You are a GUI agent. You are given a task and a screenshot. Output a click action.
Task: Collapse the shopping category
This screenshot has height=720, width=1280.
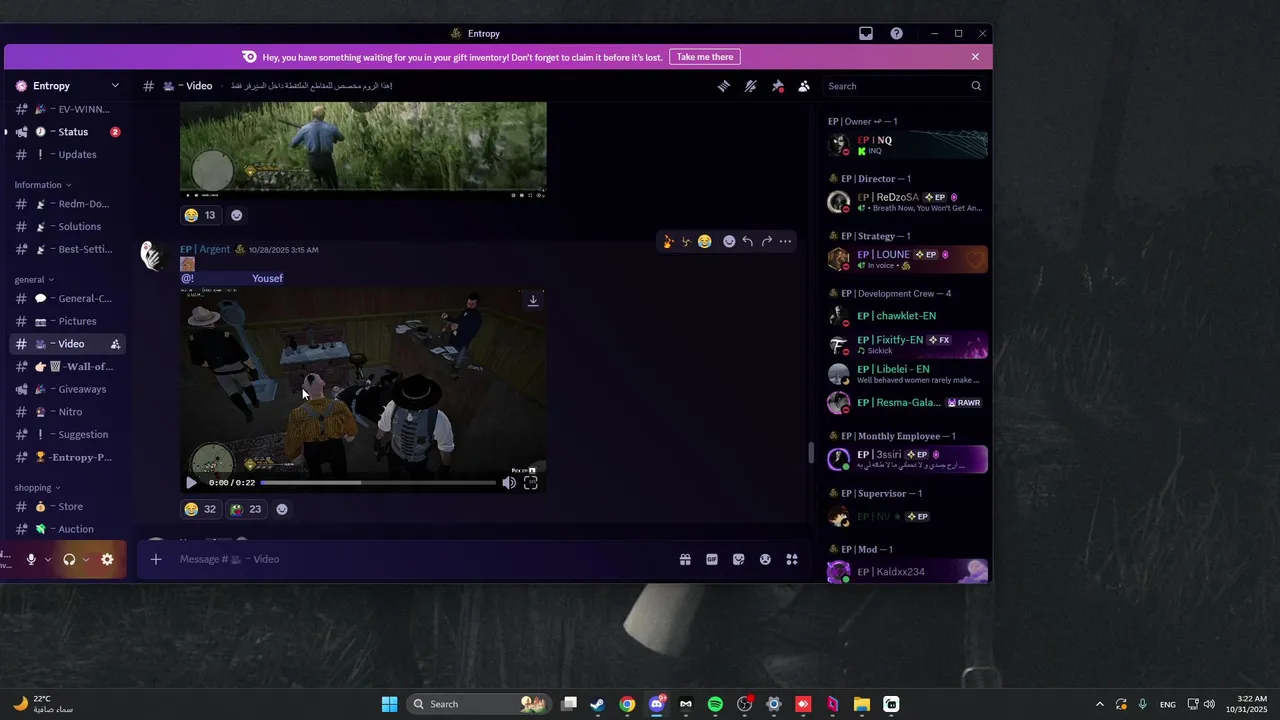(38, 488)
